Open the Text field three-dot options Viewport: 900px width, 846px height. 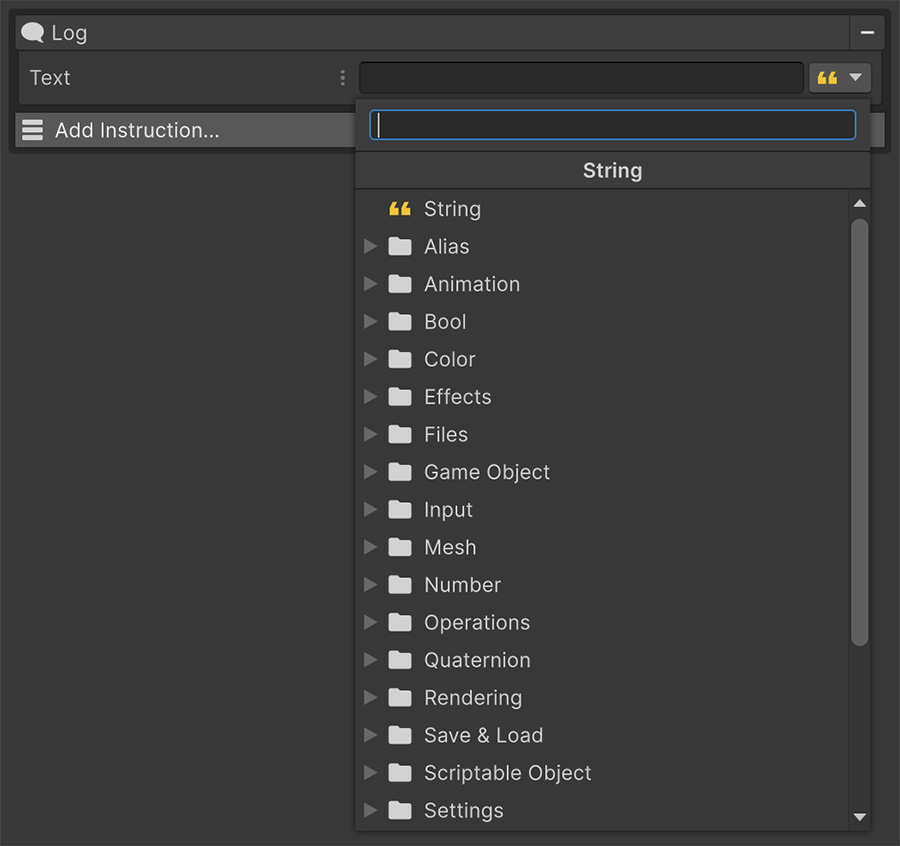[x=343, y=77]
